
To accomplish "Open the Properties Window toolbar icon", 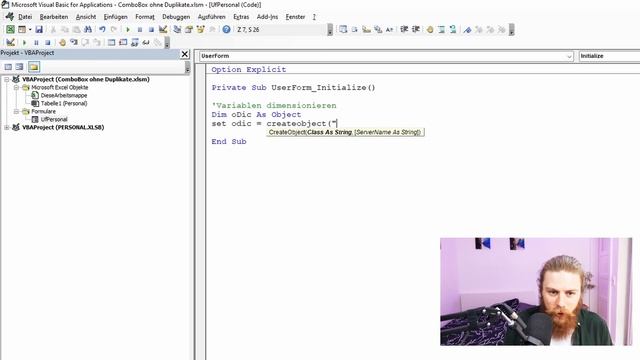I will point(189,29).
